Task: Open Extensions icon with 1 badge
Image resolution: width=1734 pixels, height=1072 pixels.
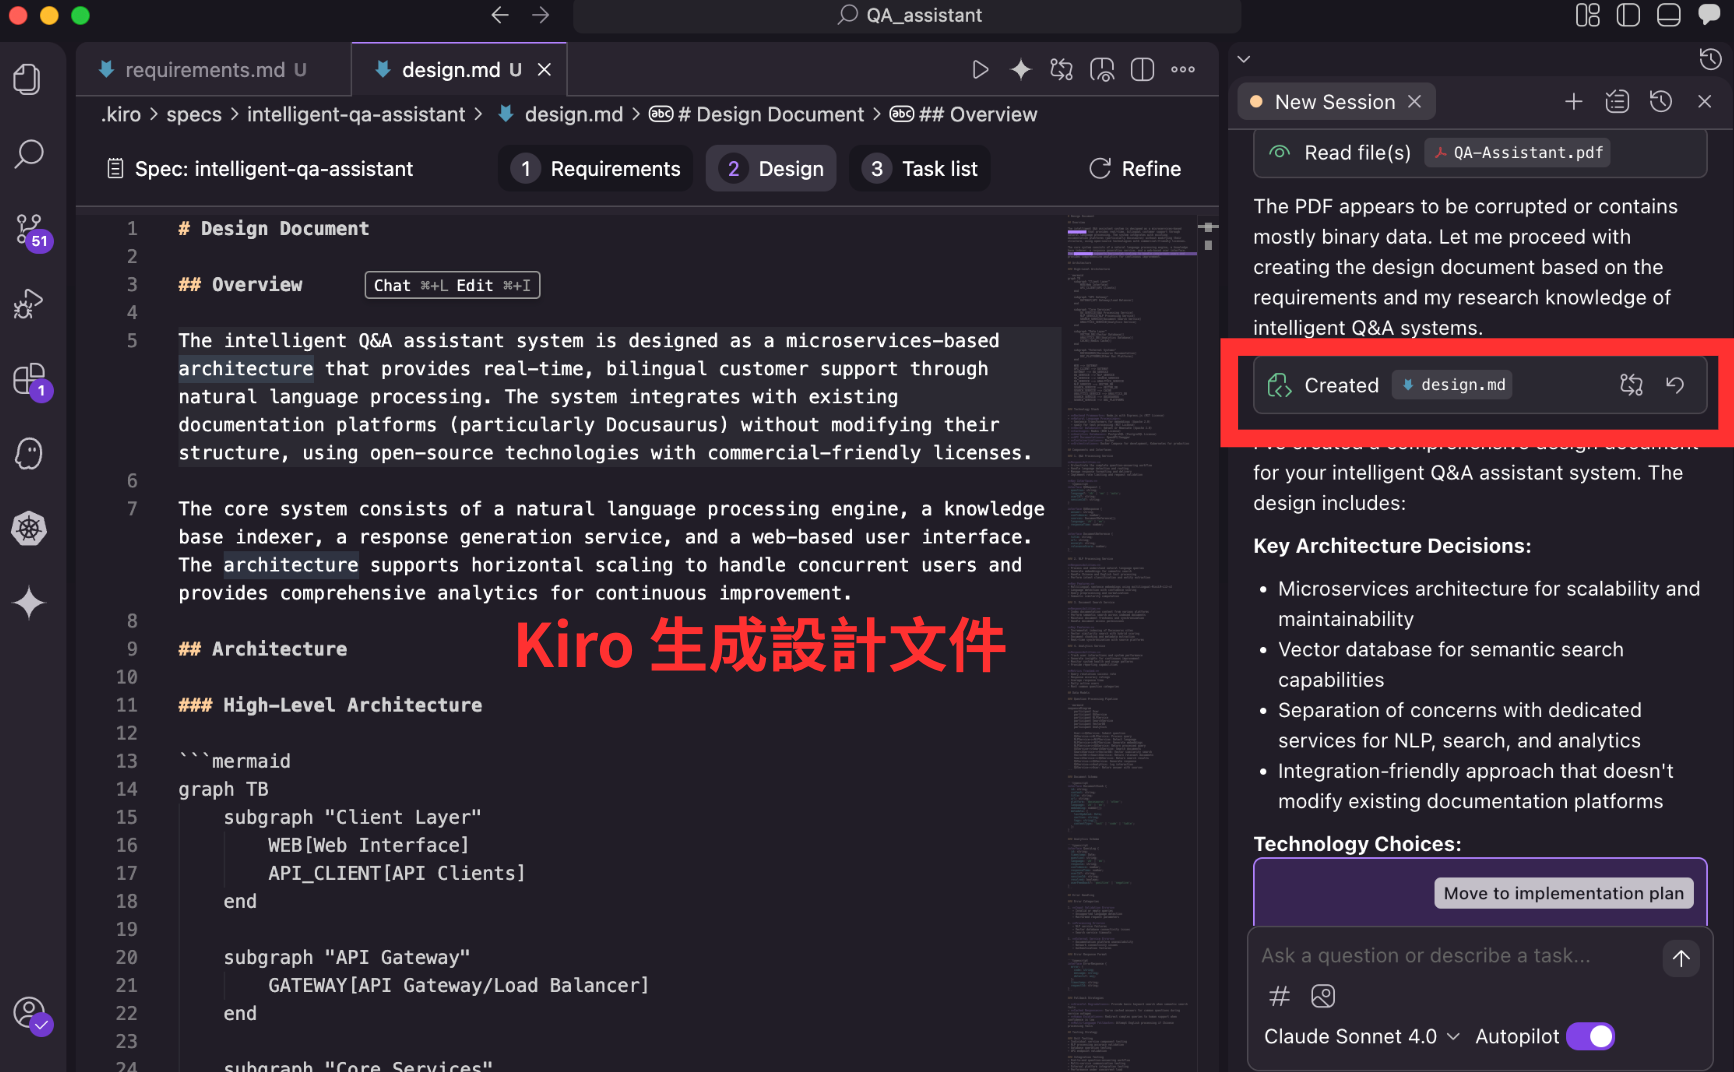Action: pos(30,380)
